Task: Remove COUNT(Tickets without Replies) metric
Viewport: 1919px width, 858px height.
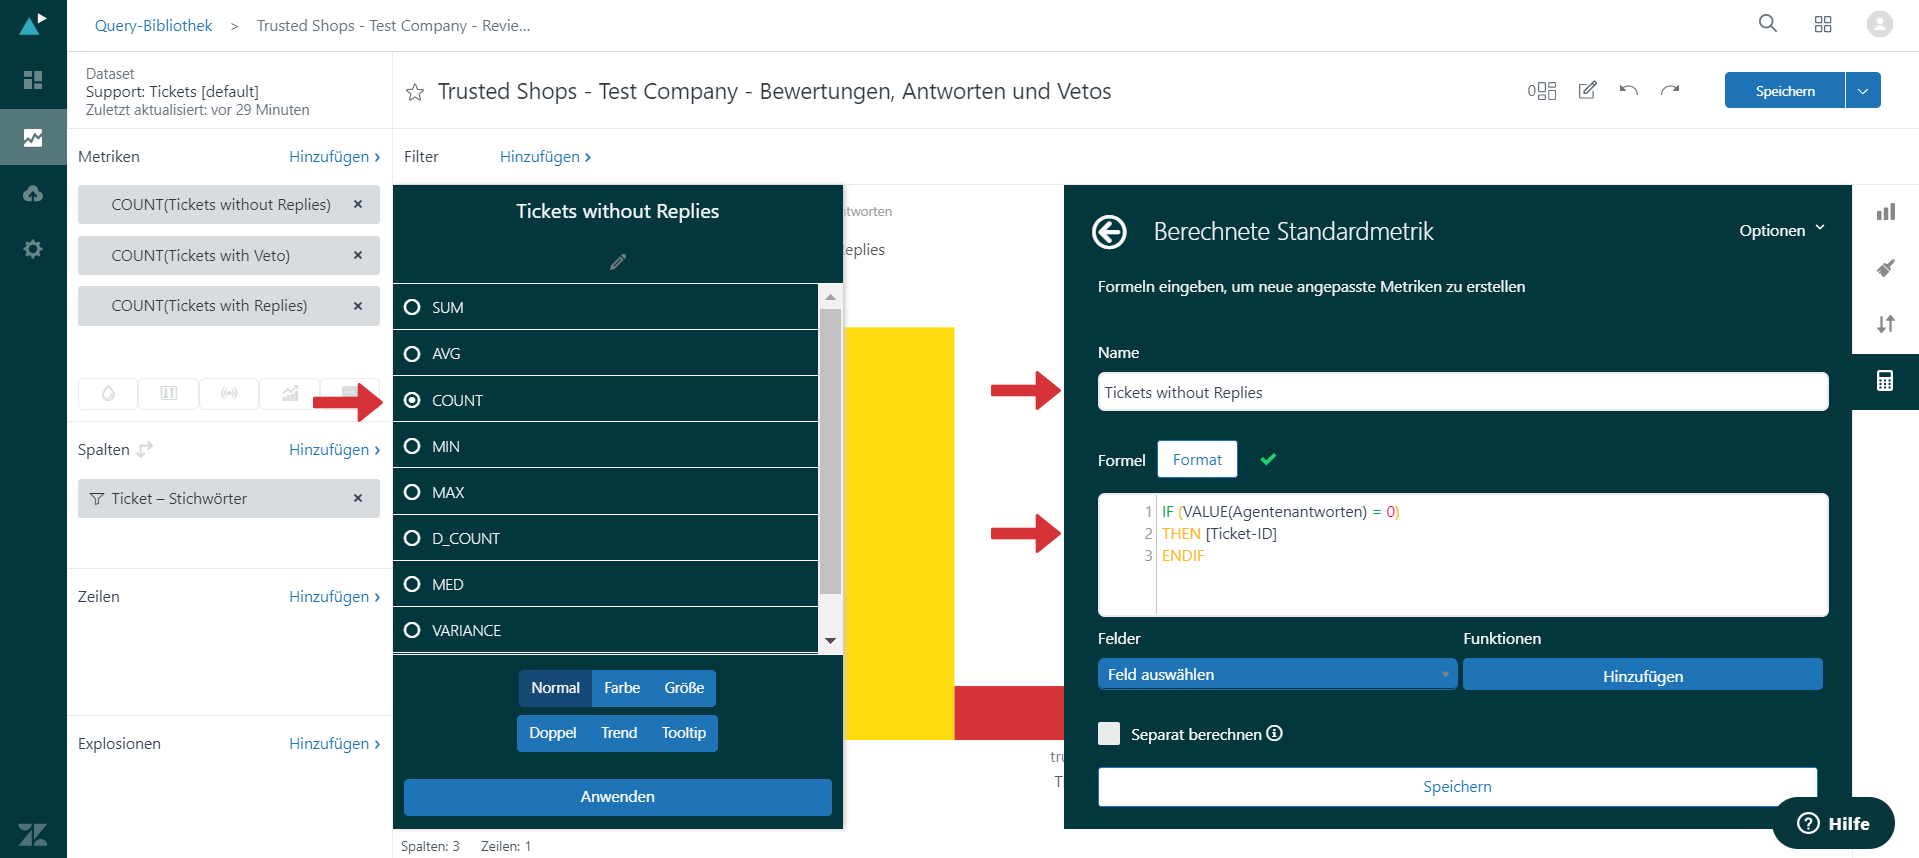Action: (x=358, y=204)
